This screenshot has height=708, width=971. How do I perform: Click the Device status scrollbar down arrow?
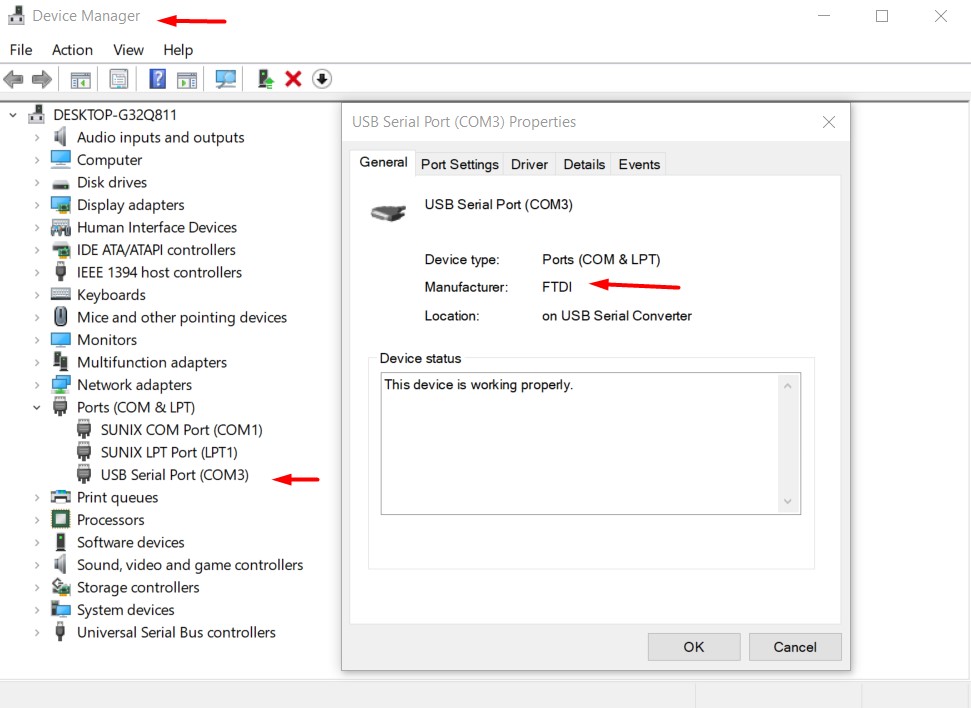point(787,501)
